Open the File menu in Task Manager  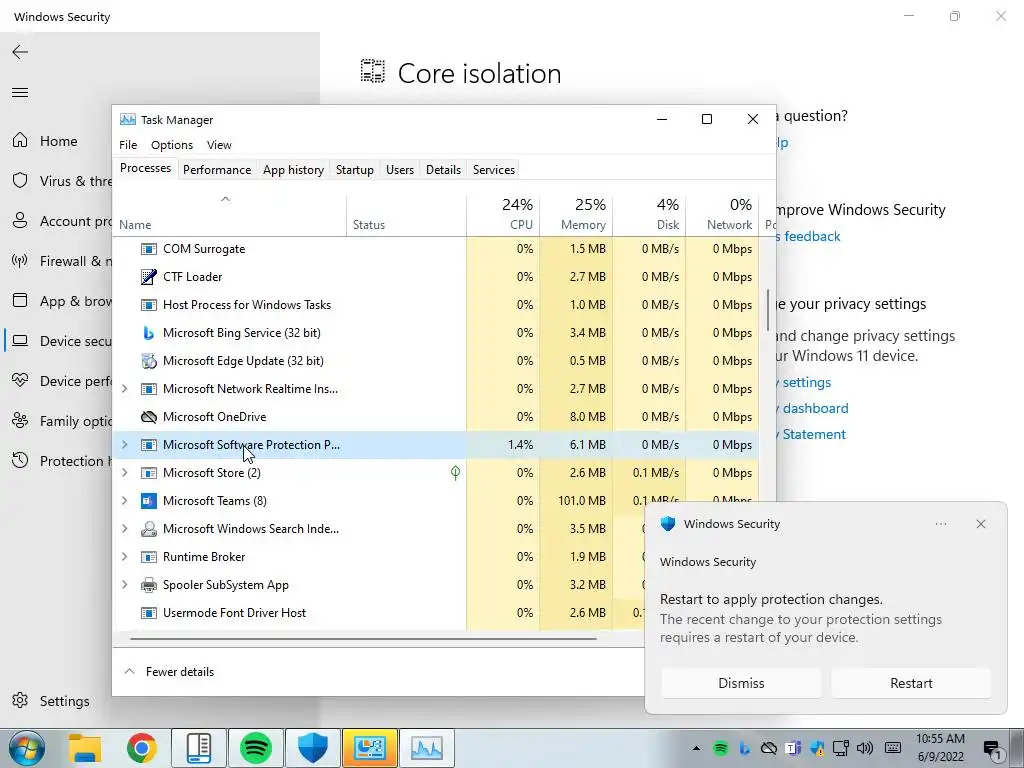coord(128,145)
